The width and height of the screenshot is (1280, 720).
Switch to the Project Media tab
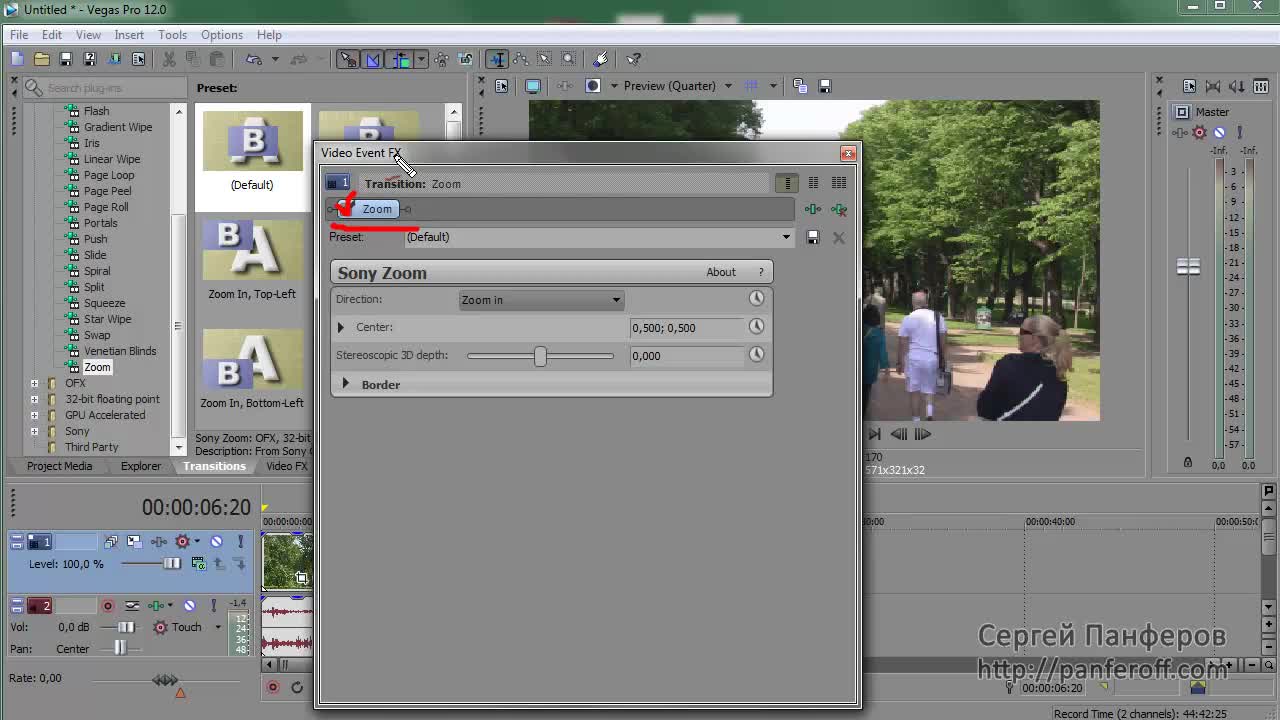(x=59, y=466)
